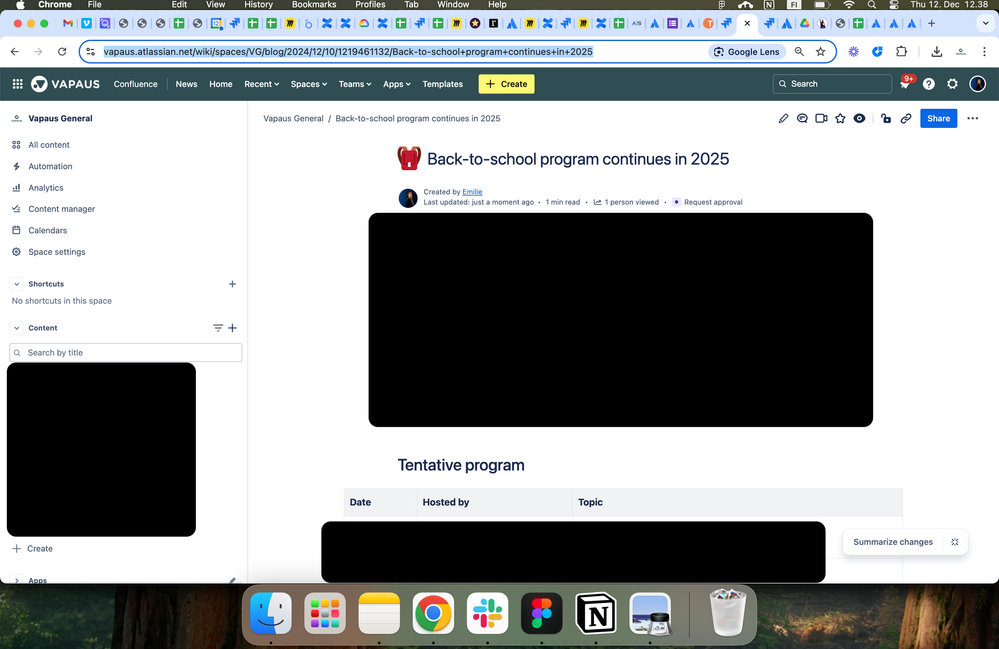Open Analytics from the sidebar

pos(44,187)
